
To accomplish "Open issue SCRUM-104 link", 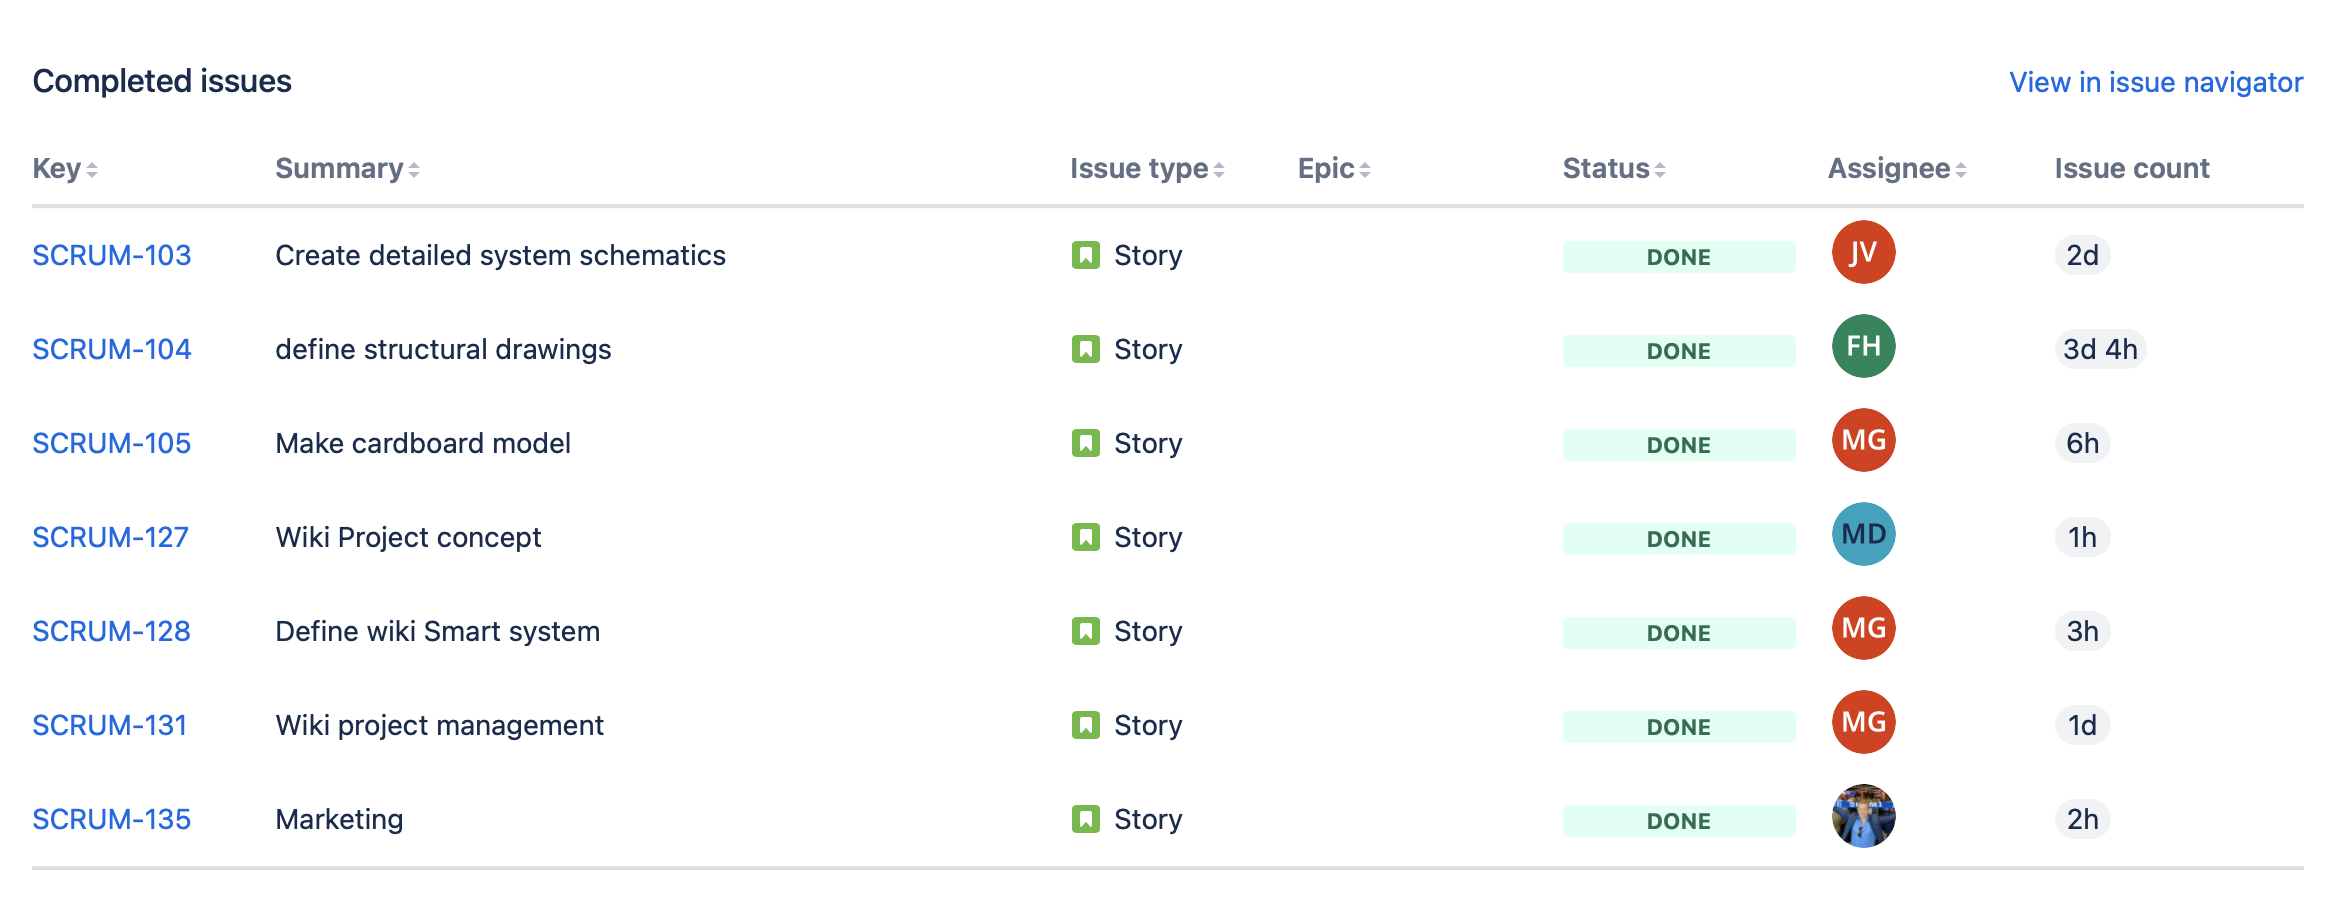I will tap(111, 350).
